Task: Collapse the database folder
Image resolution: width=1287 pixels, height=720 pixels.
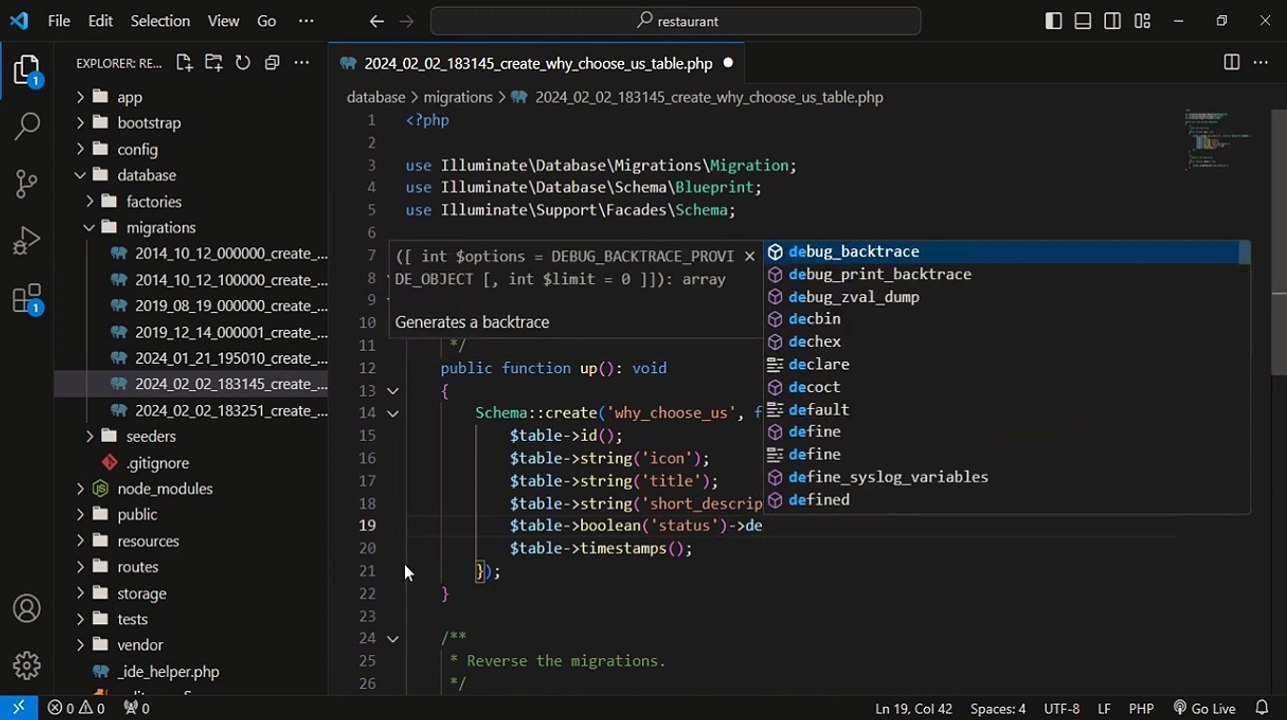Action: point(80,175)
